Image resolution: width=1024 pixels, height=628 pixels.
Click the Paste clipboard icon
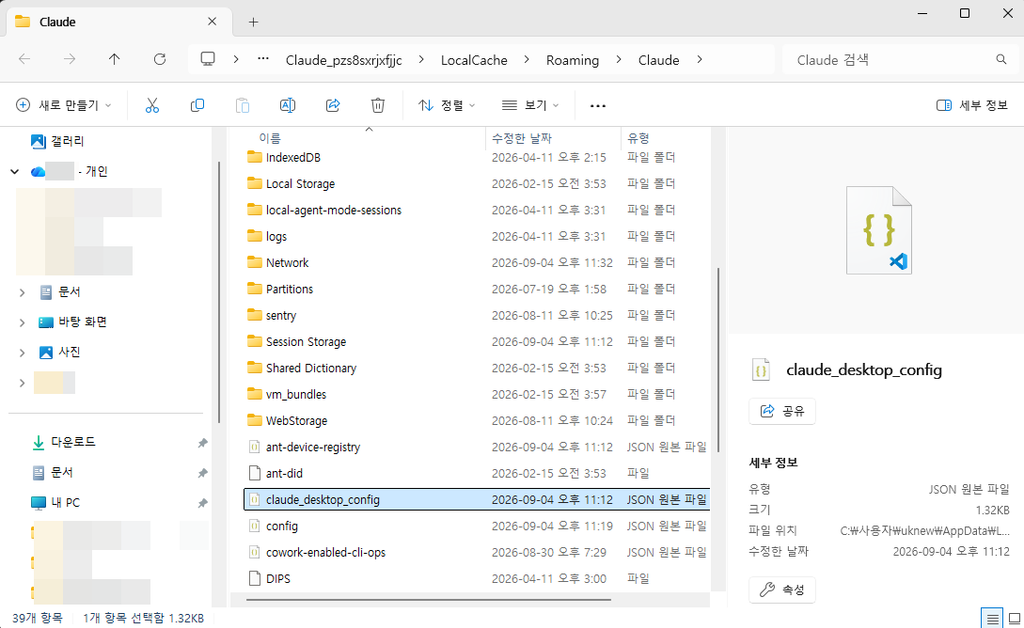click(242, 105)
